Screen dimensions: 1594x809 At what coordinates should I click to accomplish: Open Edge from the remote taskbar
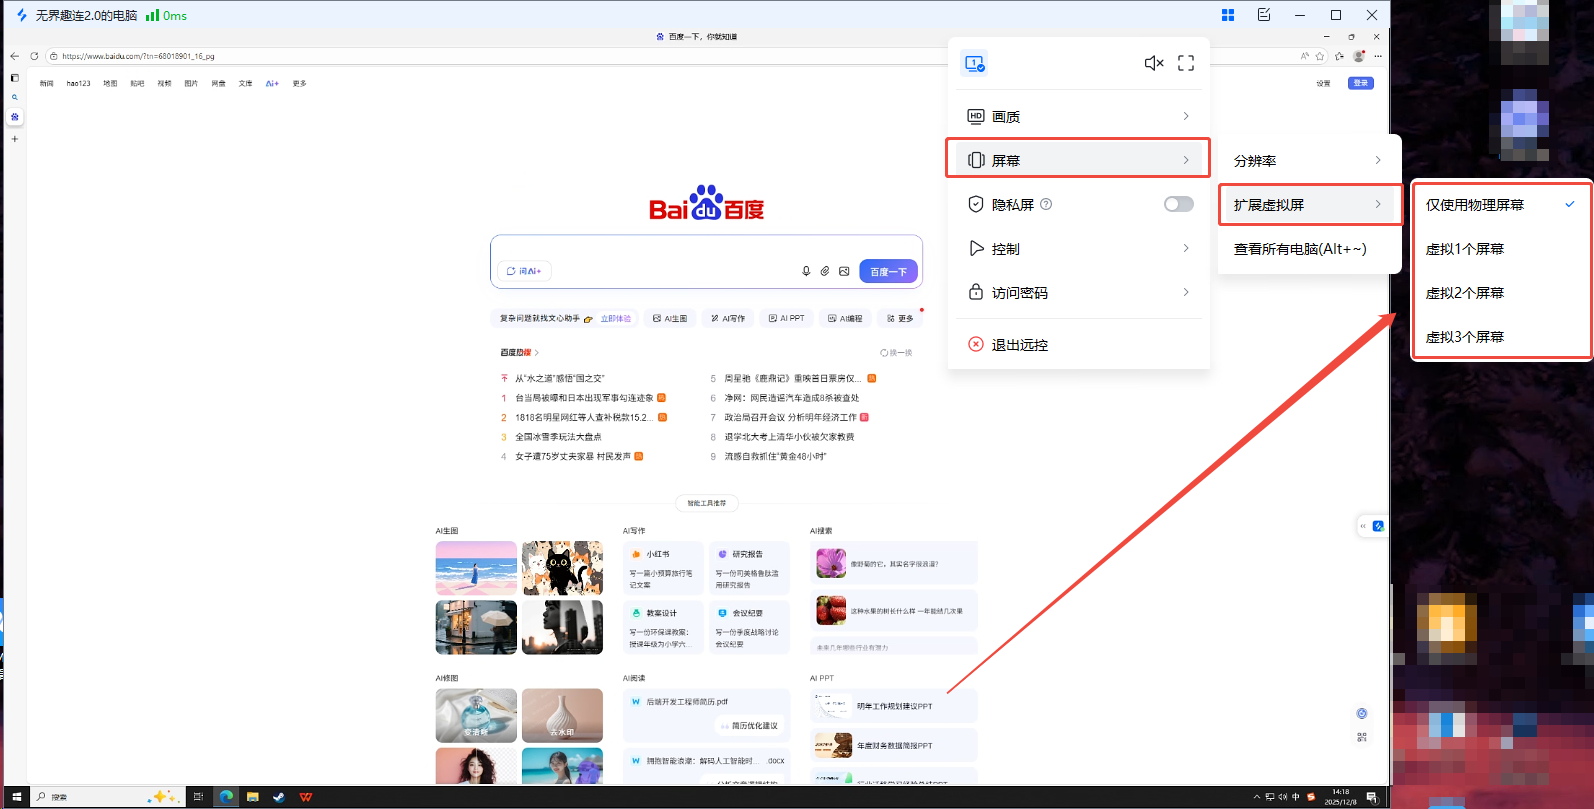pyautogui.click(x=226, y=797)
